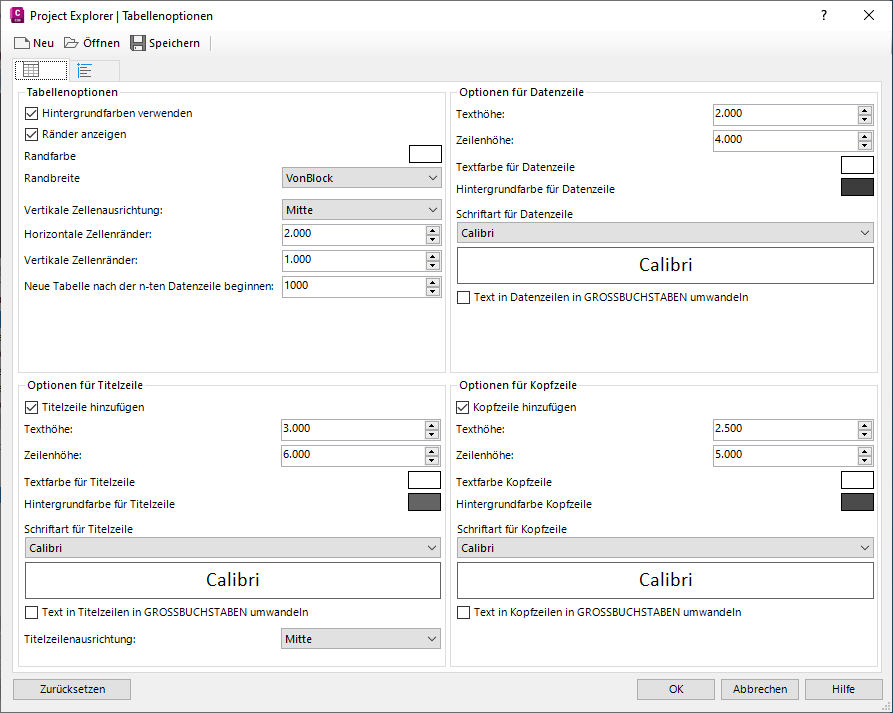
Task: Pick the Randfarbe color swatch
Action: tap(425, 154)
